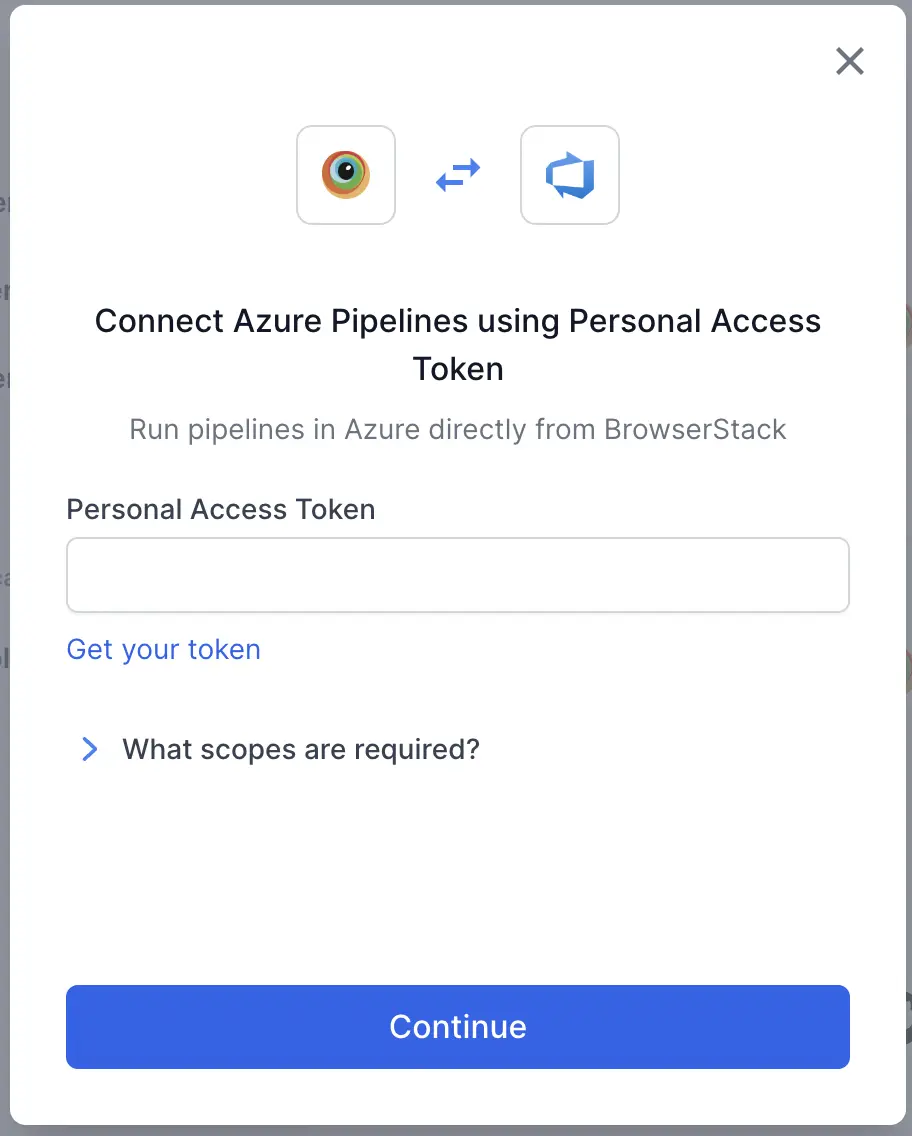The image size is (912, 1136).
Task: Click the word "Token" on the heading's second line
Action: [458, 369]
